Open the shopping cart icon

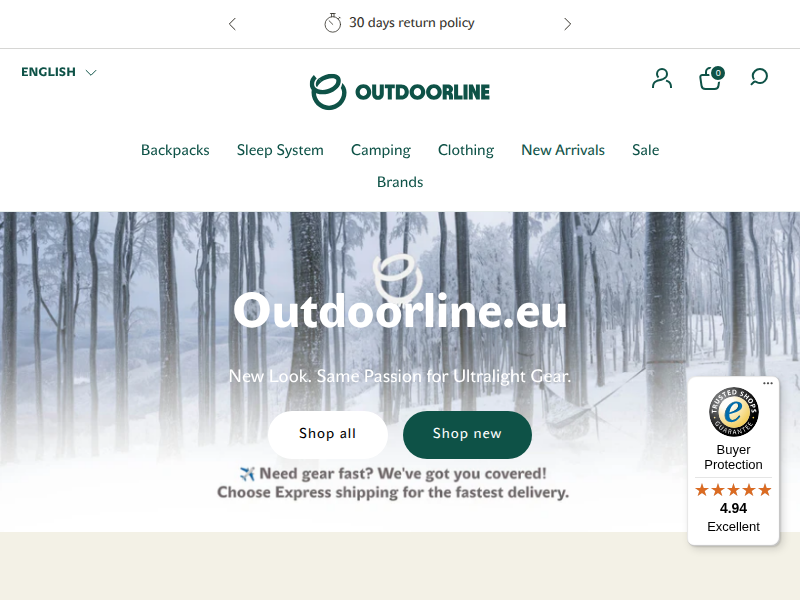tap(711, 79)
